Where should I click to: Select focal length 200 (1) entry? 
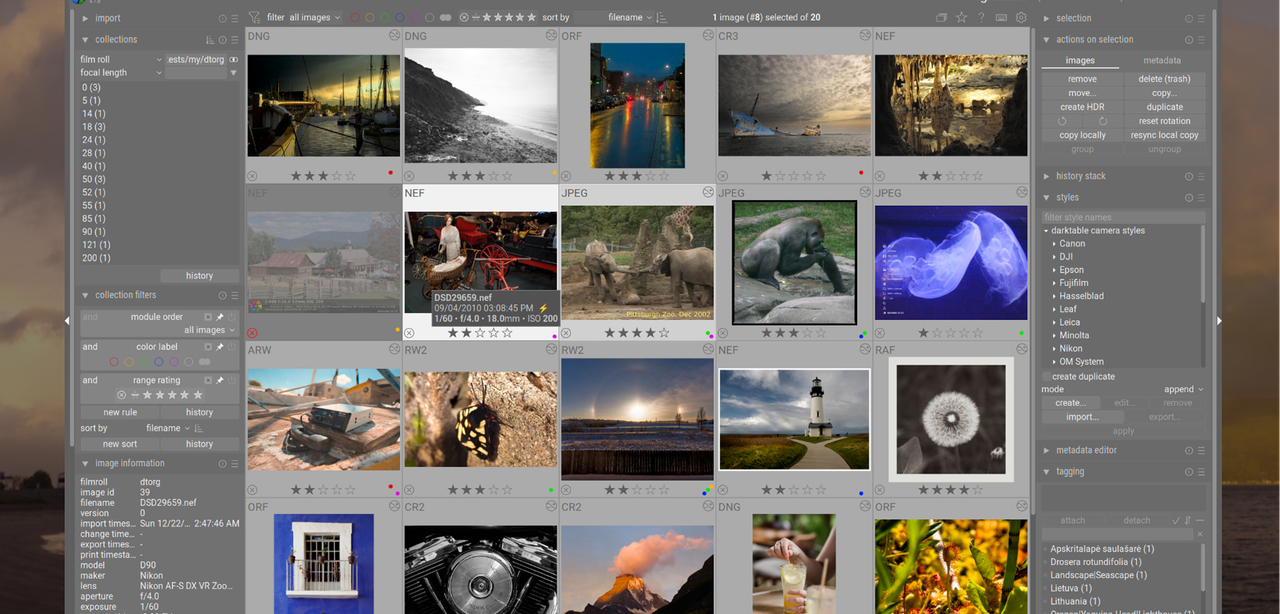point(96,258)
